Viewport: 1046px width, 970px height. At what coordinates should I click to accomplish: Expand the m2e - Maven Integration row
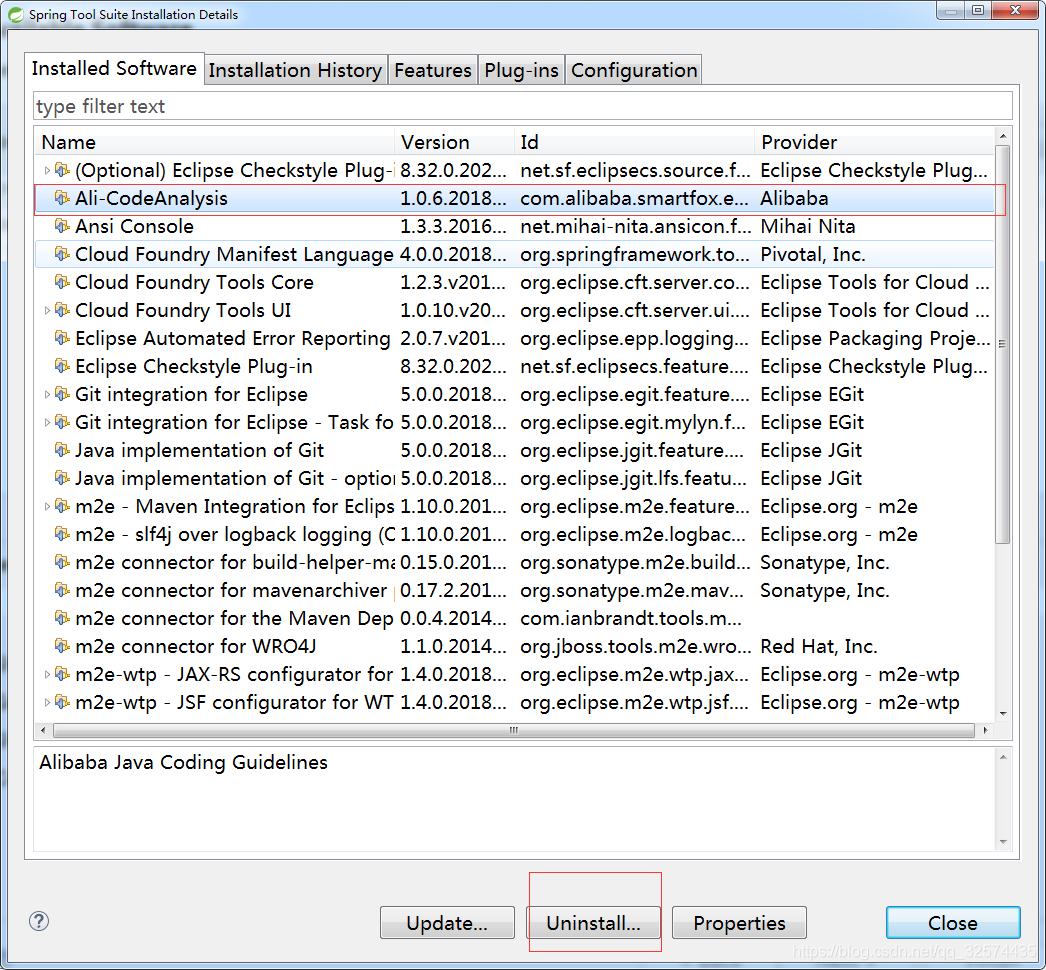pos(47,506)
